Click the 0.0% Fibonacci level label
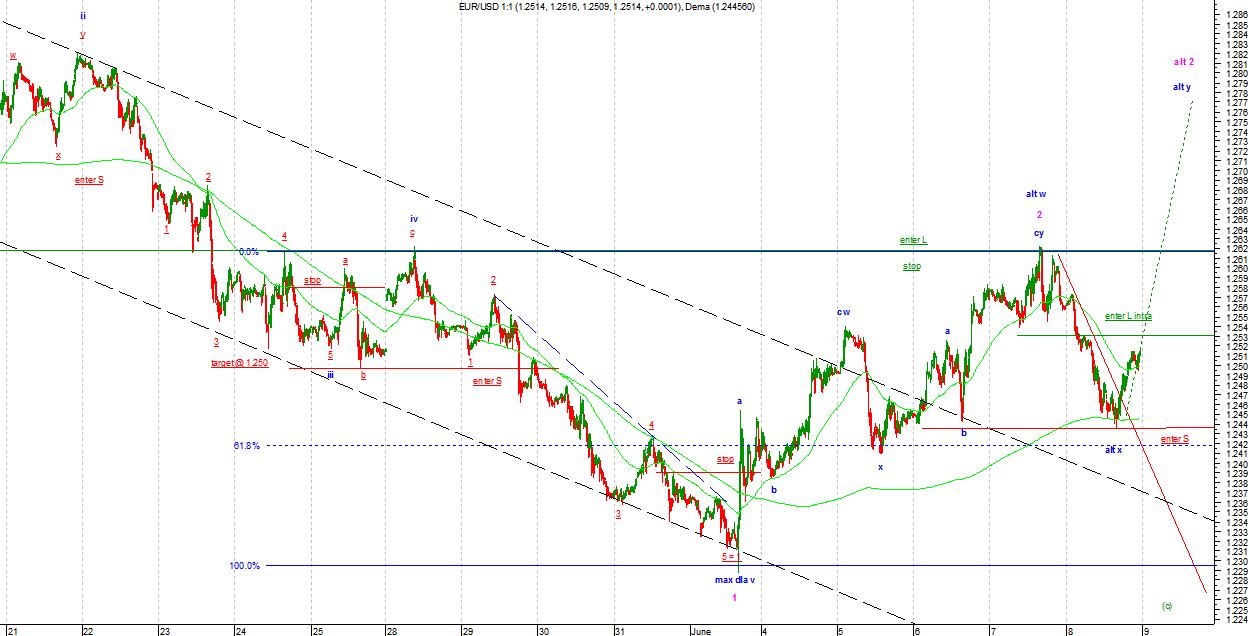Screen dimensions: 1250x636 pos(248,252)
